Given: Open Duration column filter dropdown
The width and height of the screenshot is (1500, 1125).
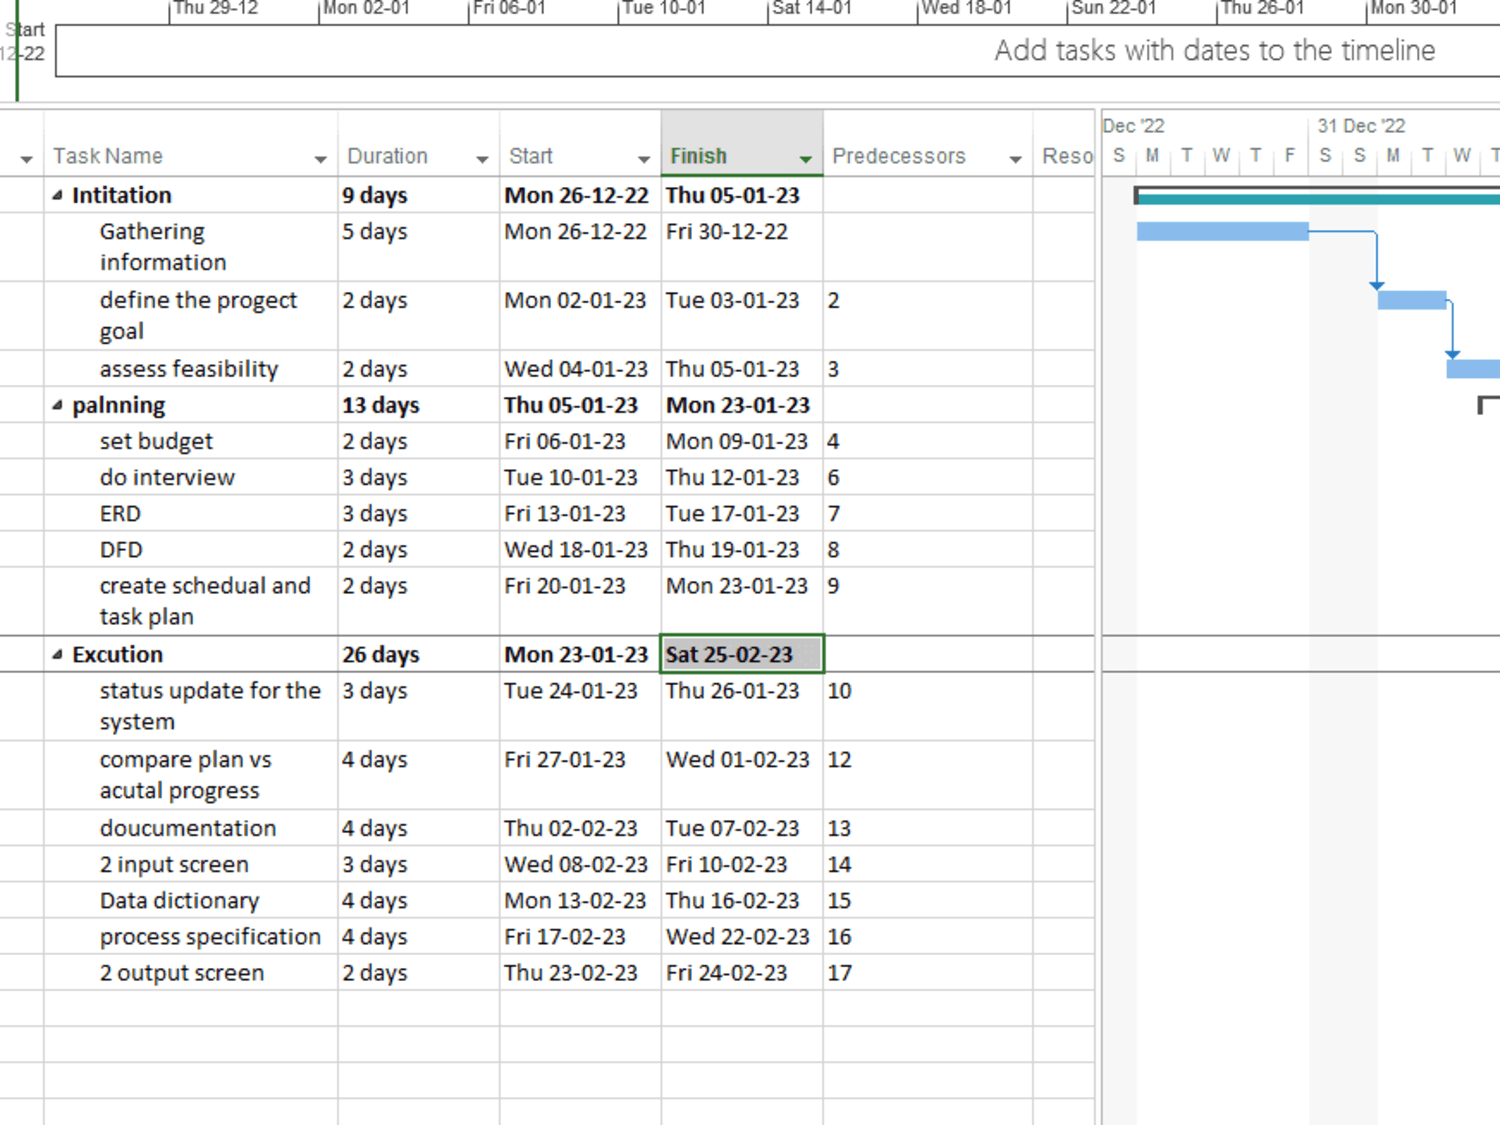Looking at the screenshot, I should tap(482, 159).
